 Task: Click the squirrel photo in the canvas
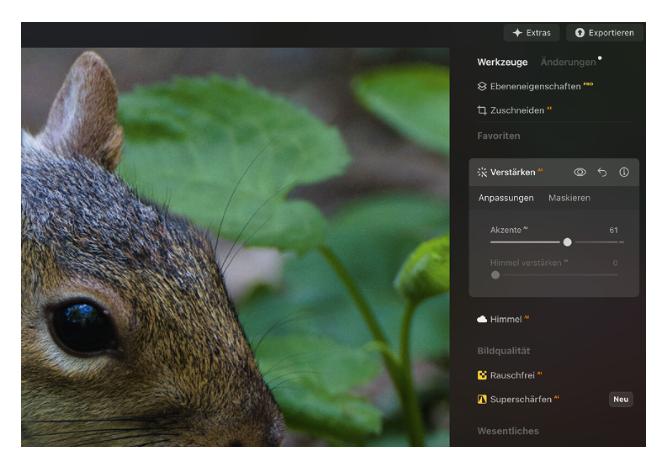(x=235, y=247)
